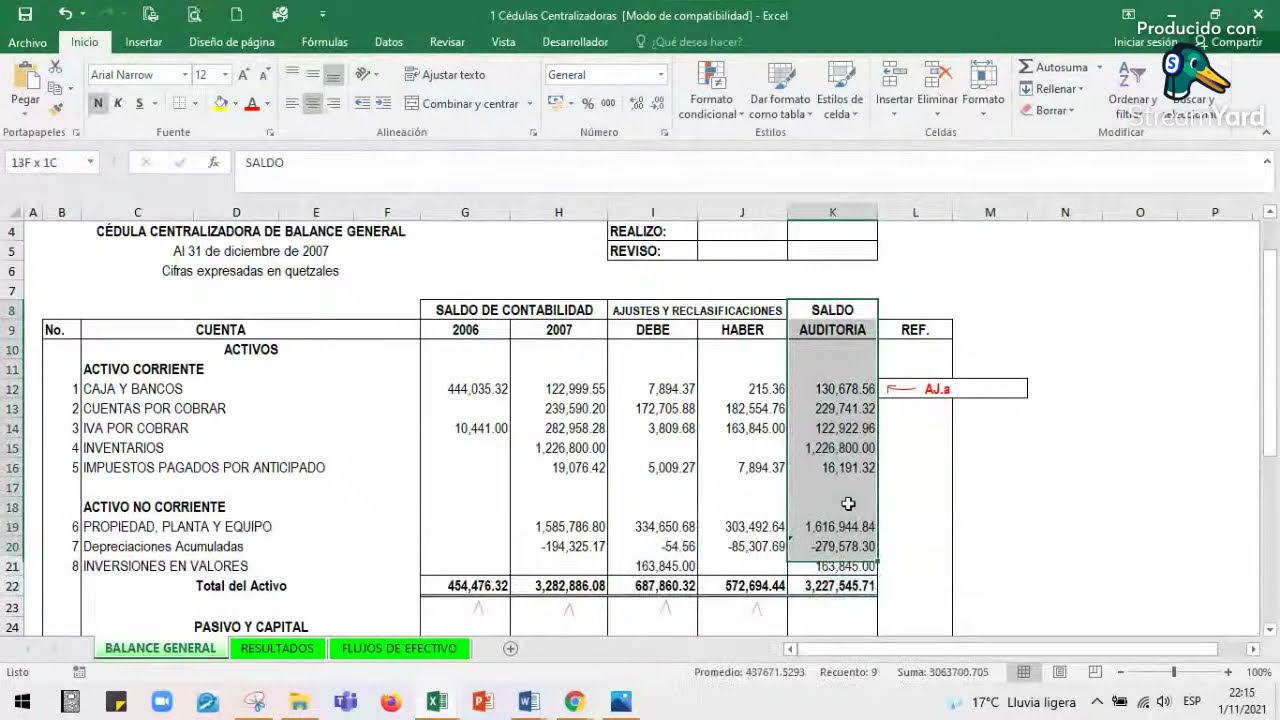Open the Fórmulas ribbon tab
This screenshot has width=1280, height=720.
[325, 42]
